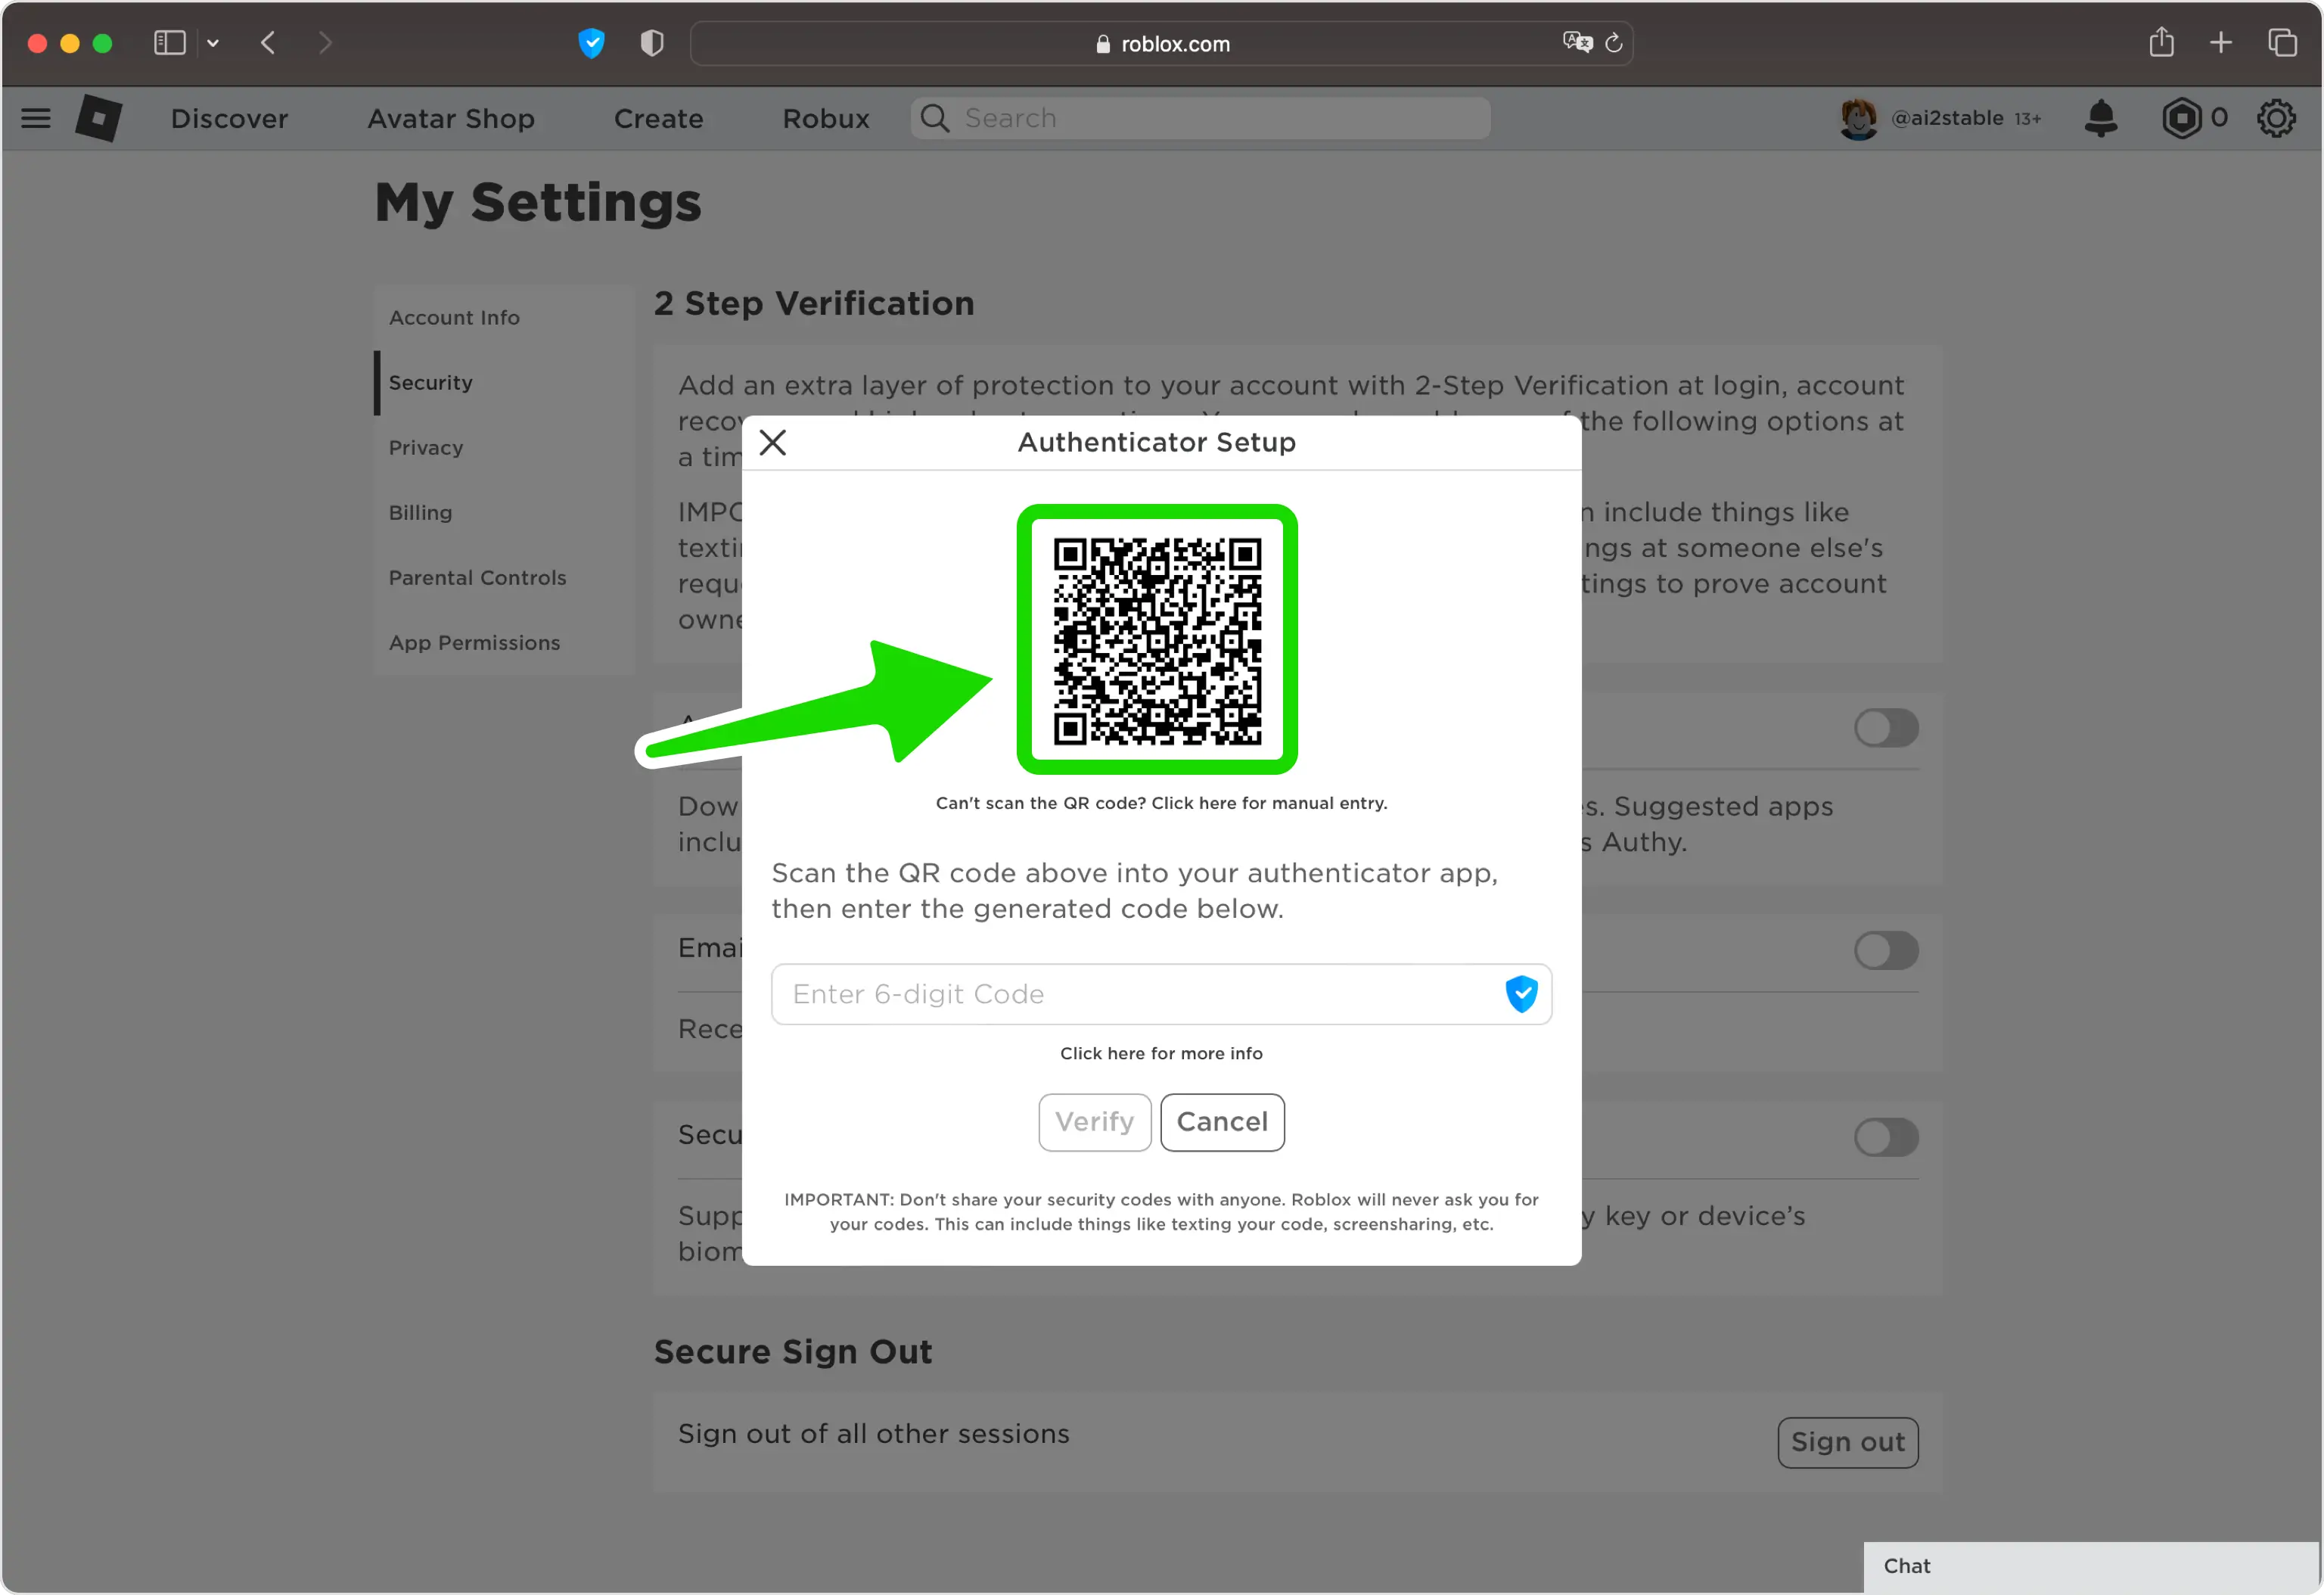Select the Security menu item
Image resolution: width=2324 pixels, height=1595 pixels.
(x=431, y=381)
